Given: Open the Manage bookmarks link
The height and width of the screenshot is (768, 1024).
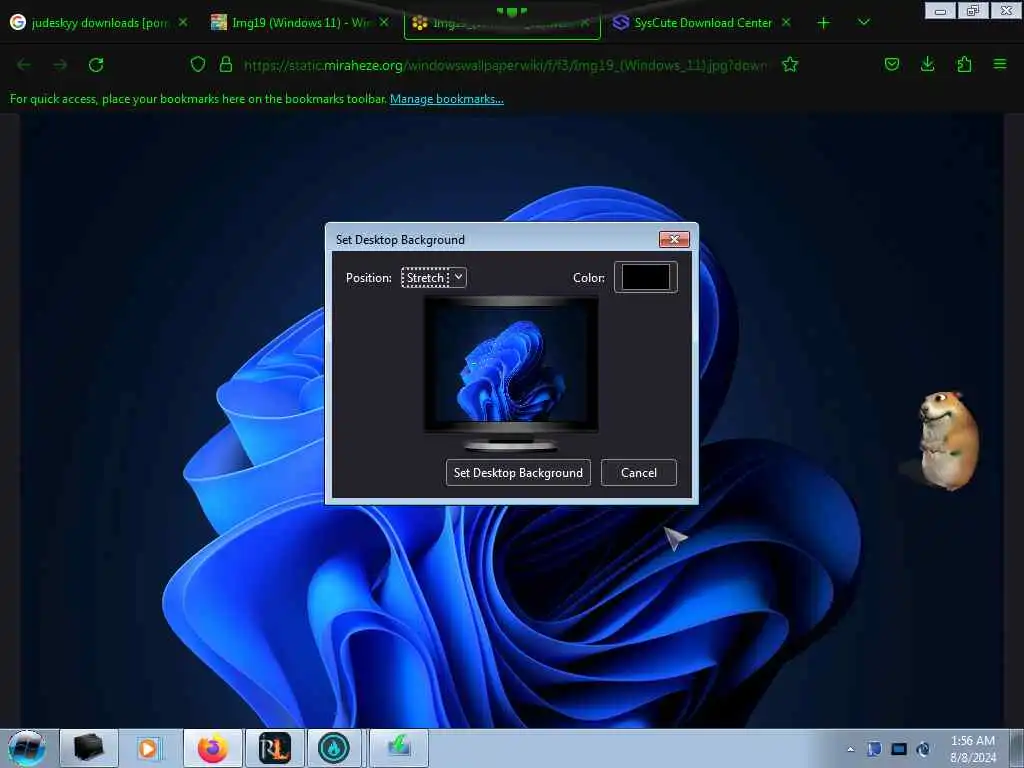Looking at the screenshot, I should click(447, 99).
